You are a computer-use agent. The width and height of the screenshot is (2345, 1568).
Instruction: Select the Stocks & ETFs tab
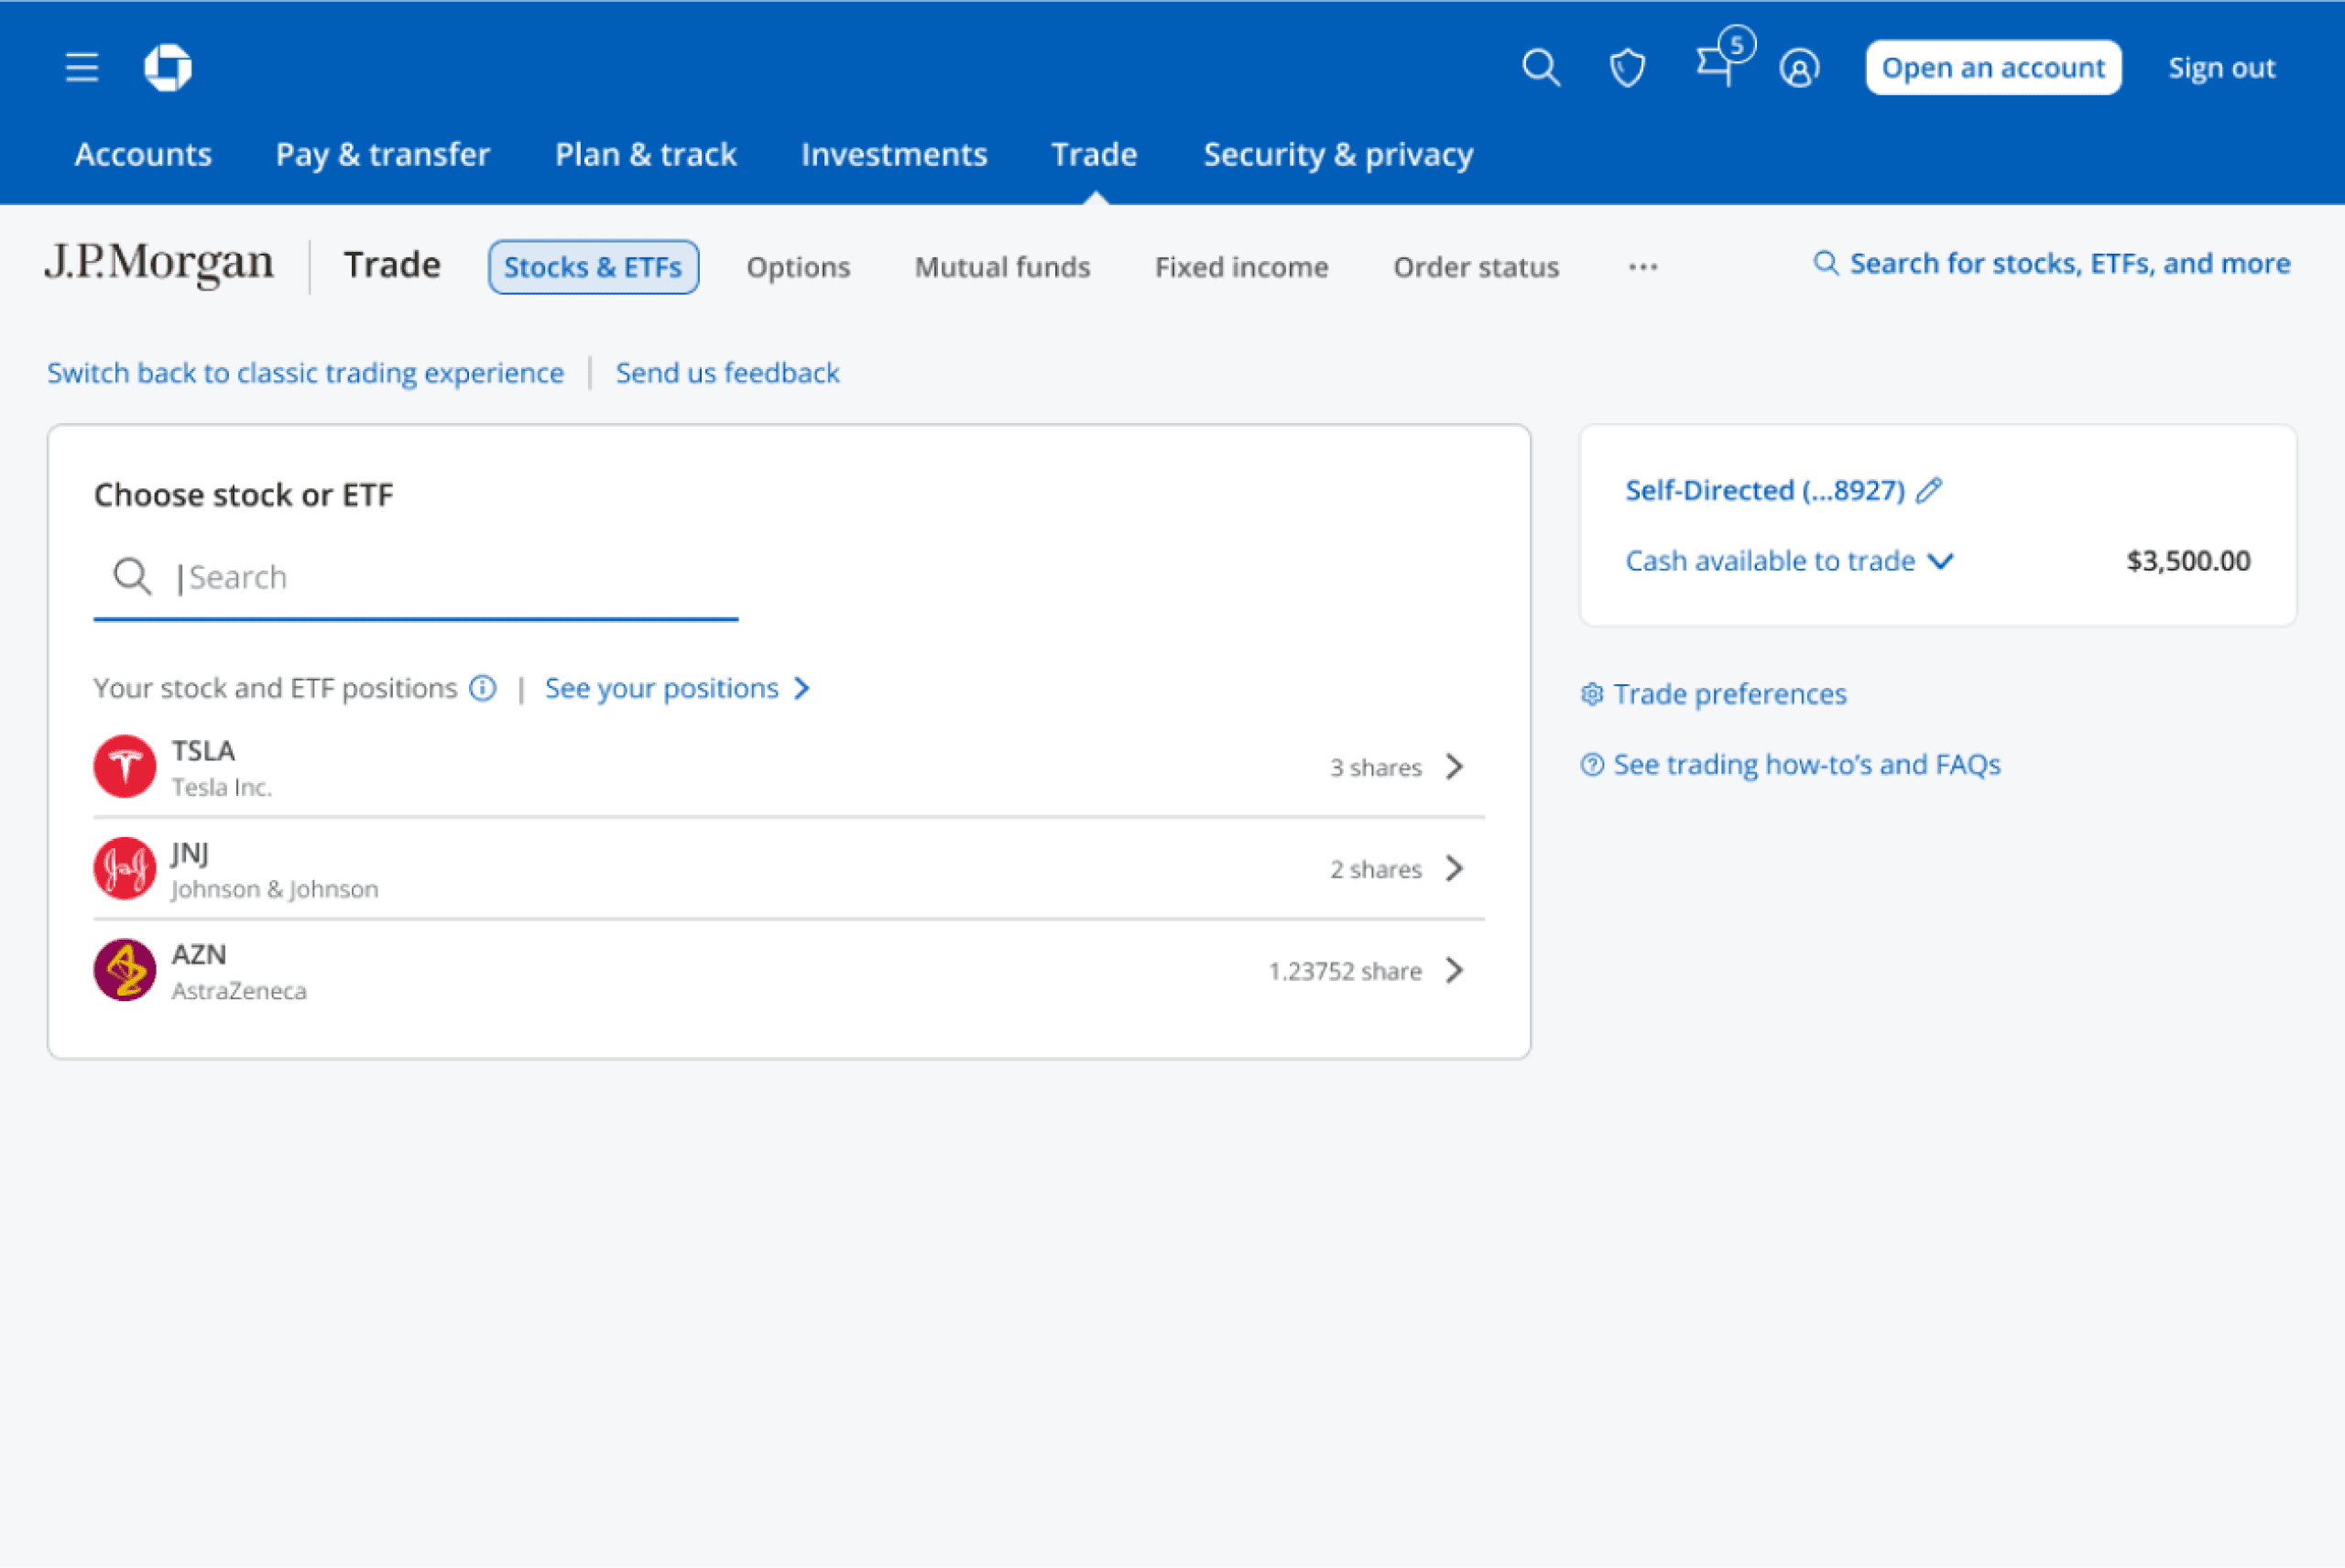[593, 267]
